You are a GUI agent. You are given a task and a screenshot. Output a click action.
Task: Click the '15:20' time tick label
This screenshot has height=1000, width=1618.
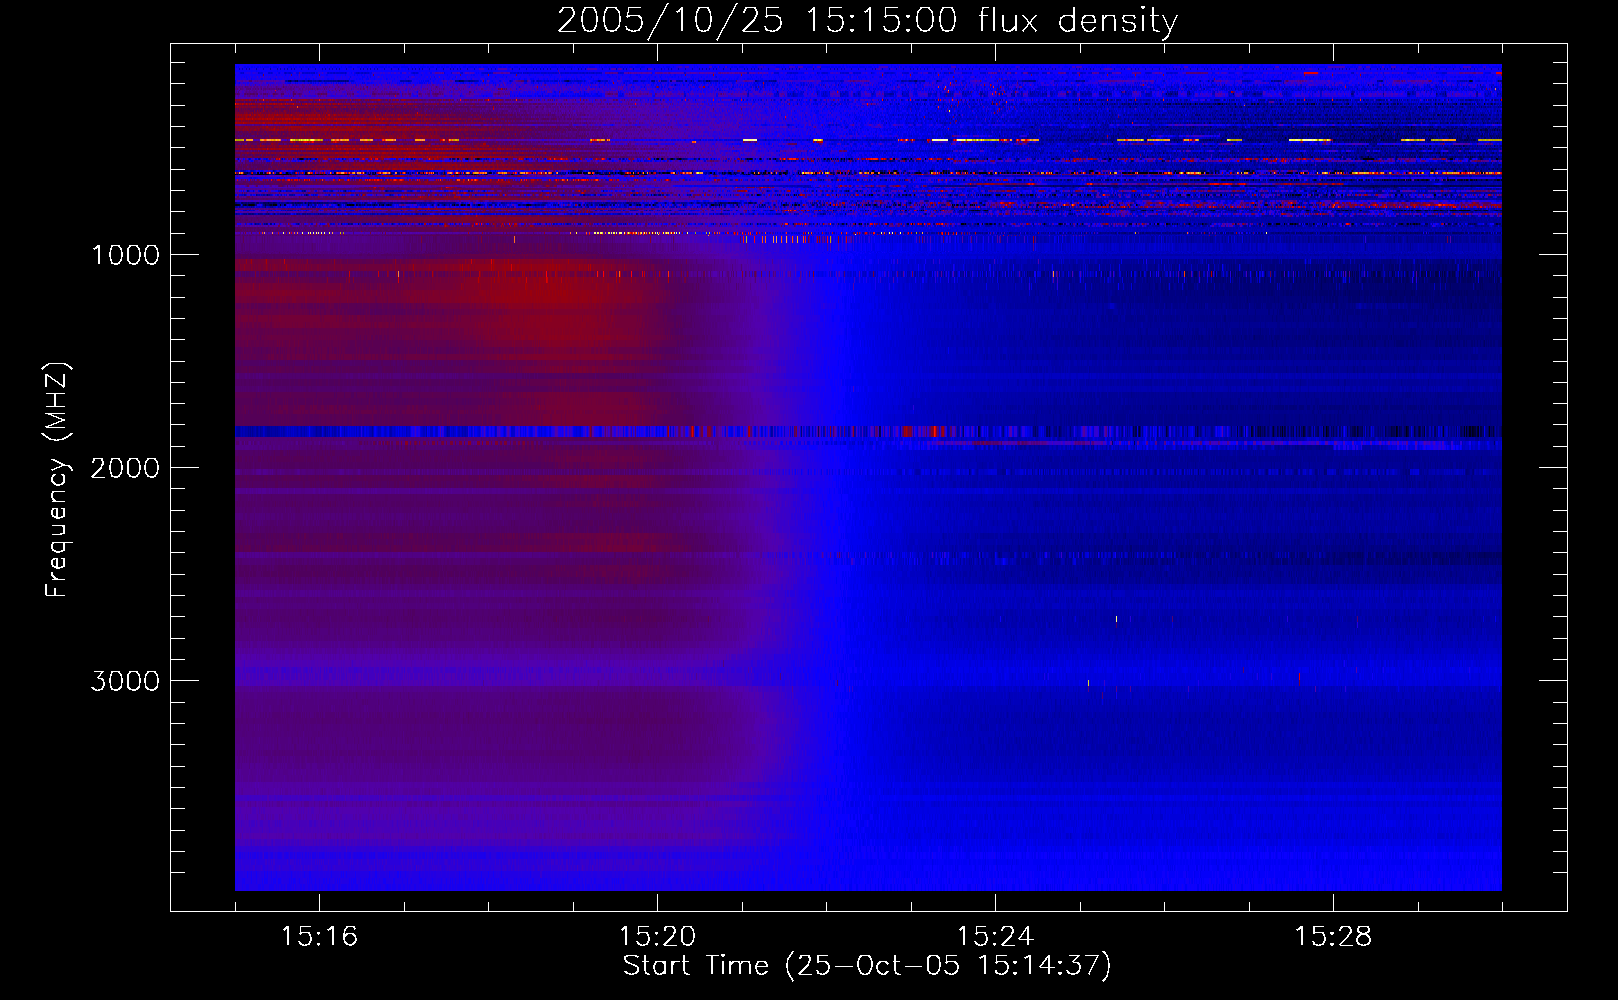[657, 936]
